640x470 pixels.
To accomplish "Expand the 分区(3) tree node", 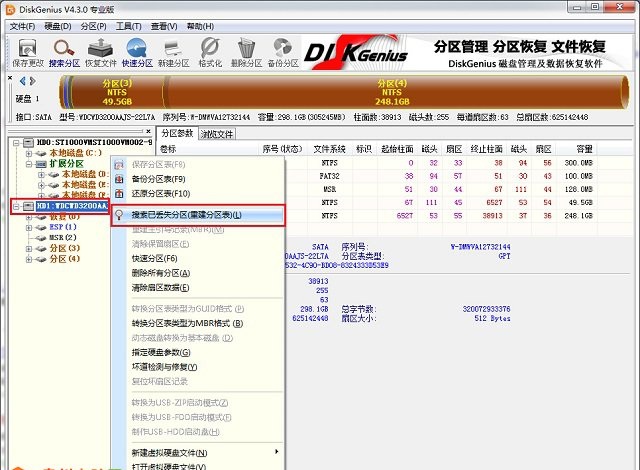I will pyautogui.click(x=29, y=248).
